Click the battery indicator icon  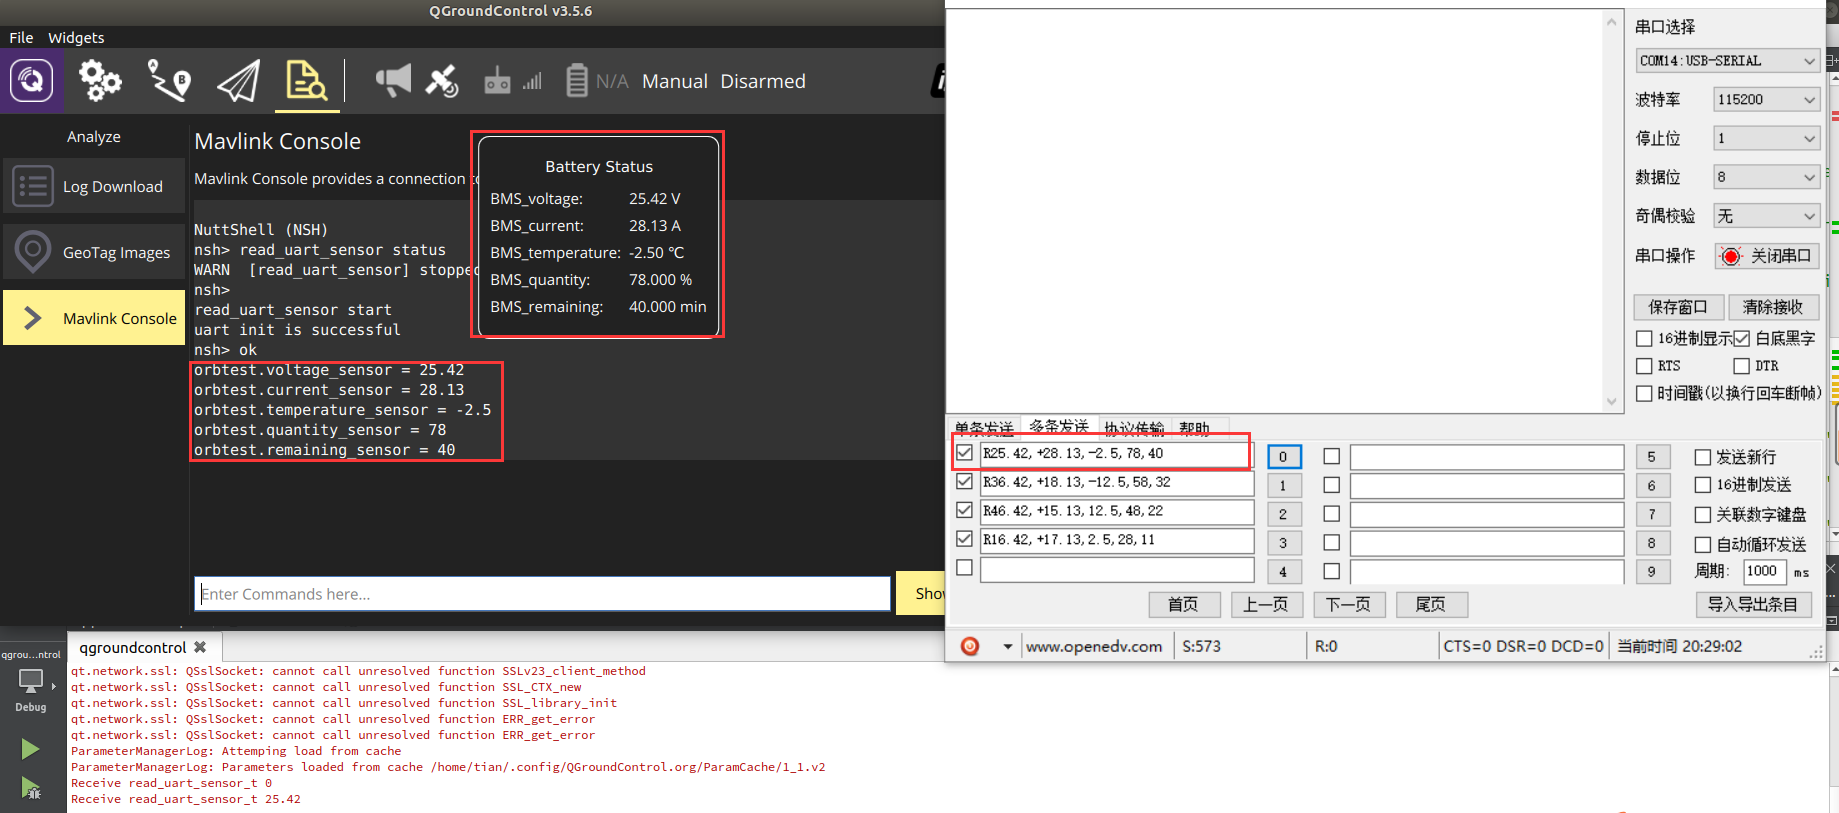click(x=577, y=81)
